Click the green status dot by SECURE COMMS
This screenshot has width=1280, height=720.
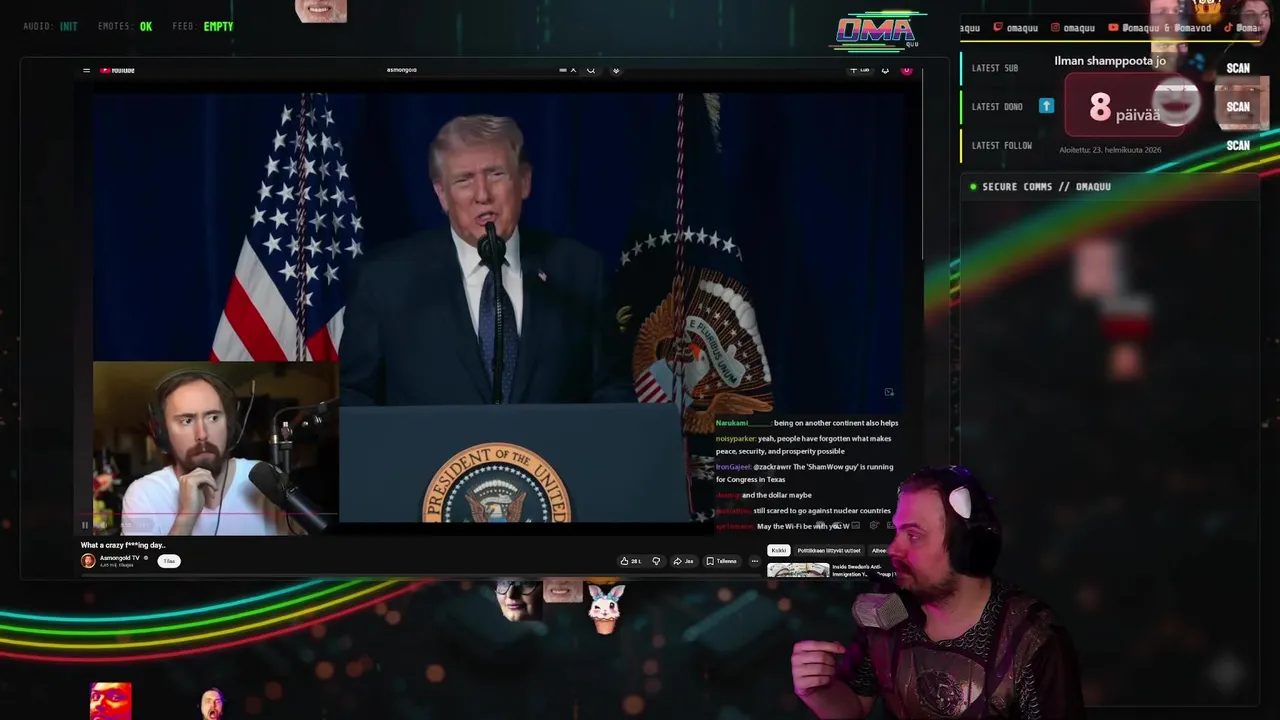(x=973, y=187)
